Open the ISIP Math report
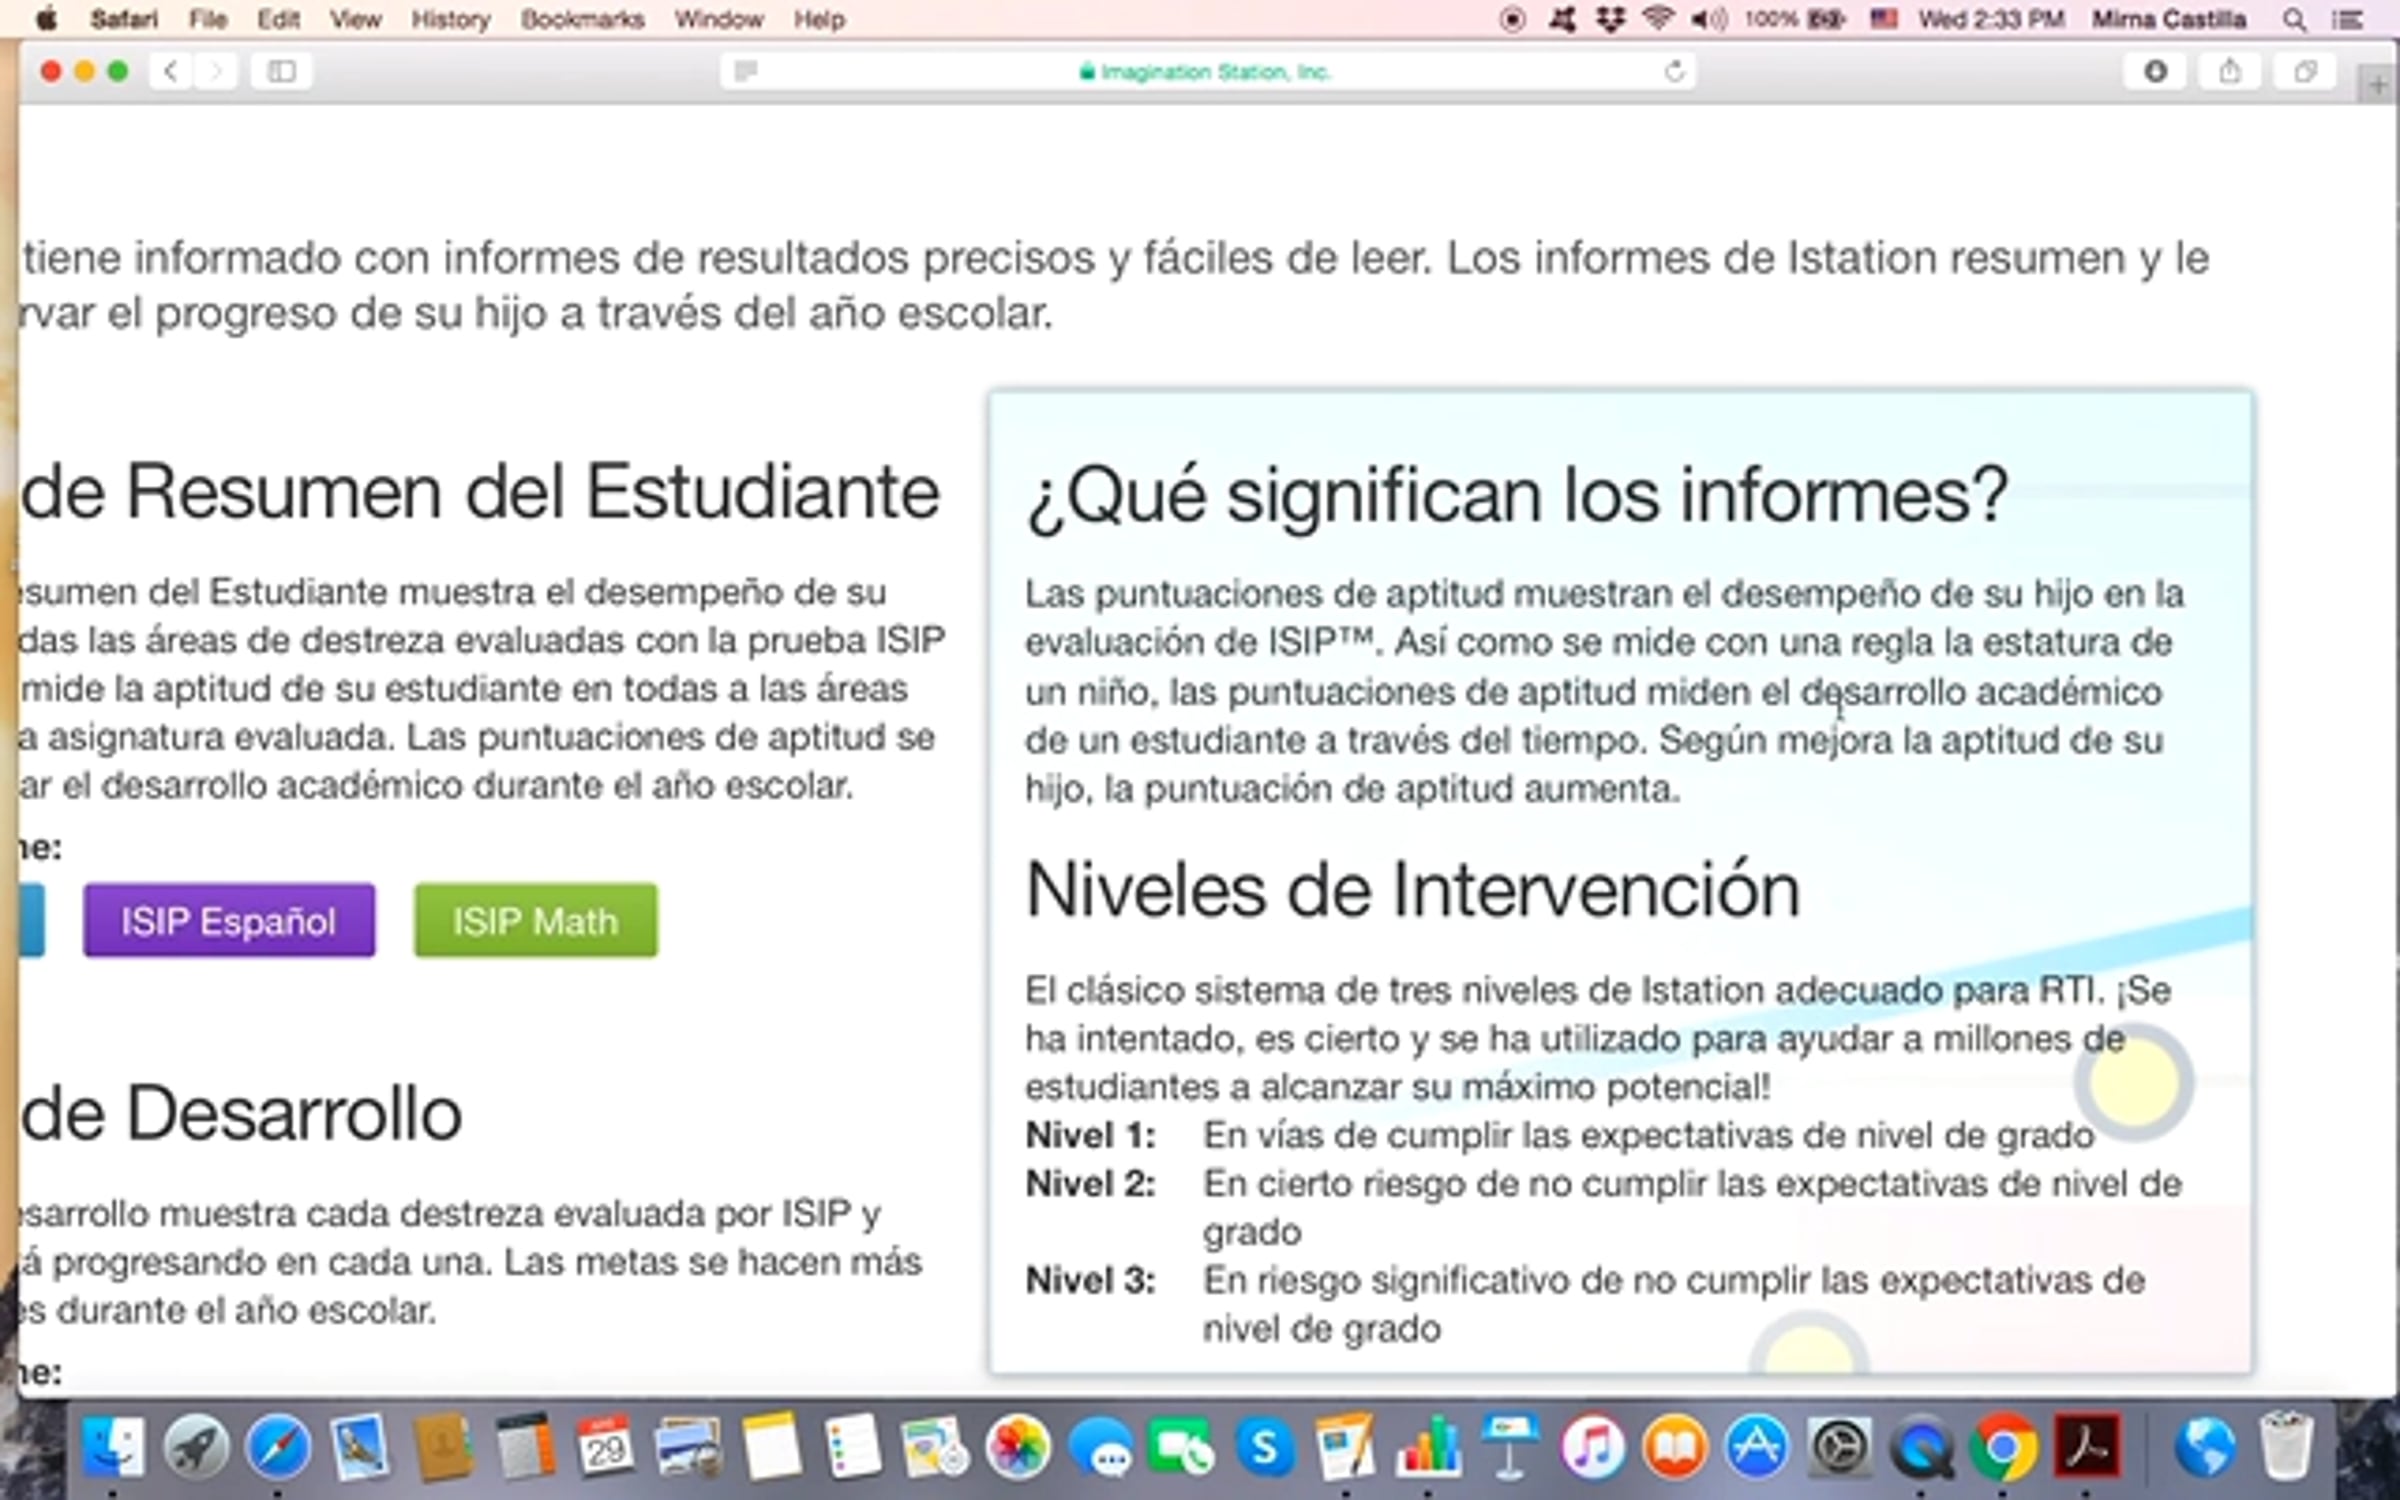The width and height of the screenshot is (2400, 1500). 536,920
